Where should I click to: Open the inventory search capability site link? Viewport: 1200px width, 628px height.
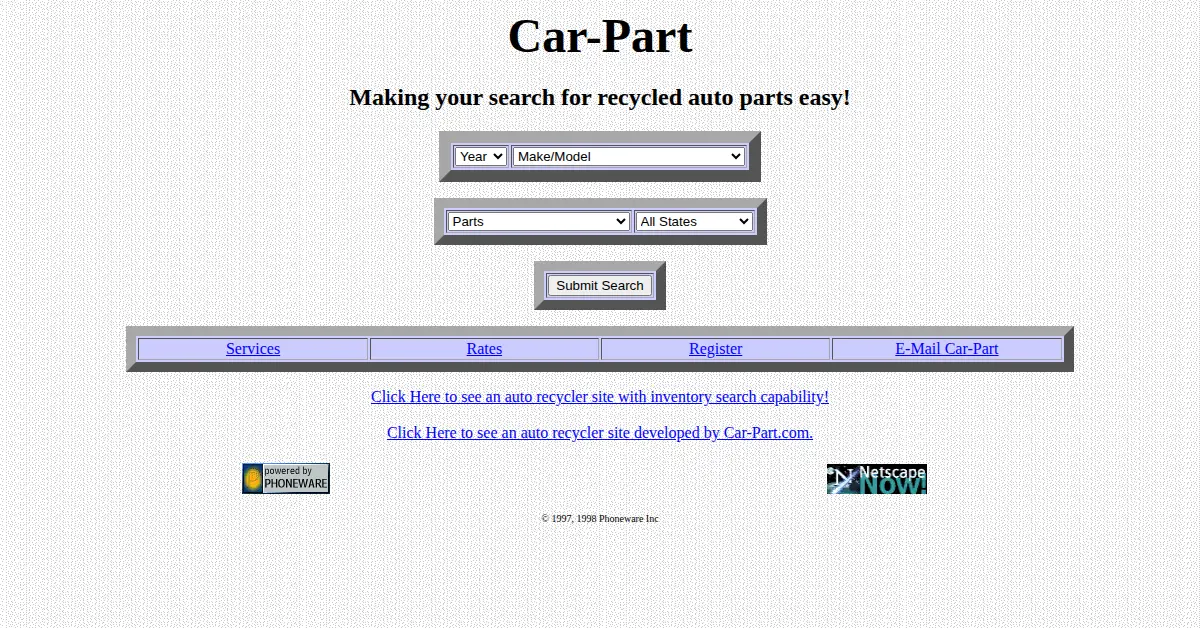[600, 397]
